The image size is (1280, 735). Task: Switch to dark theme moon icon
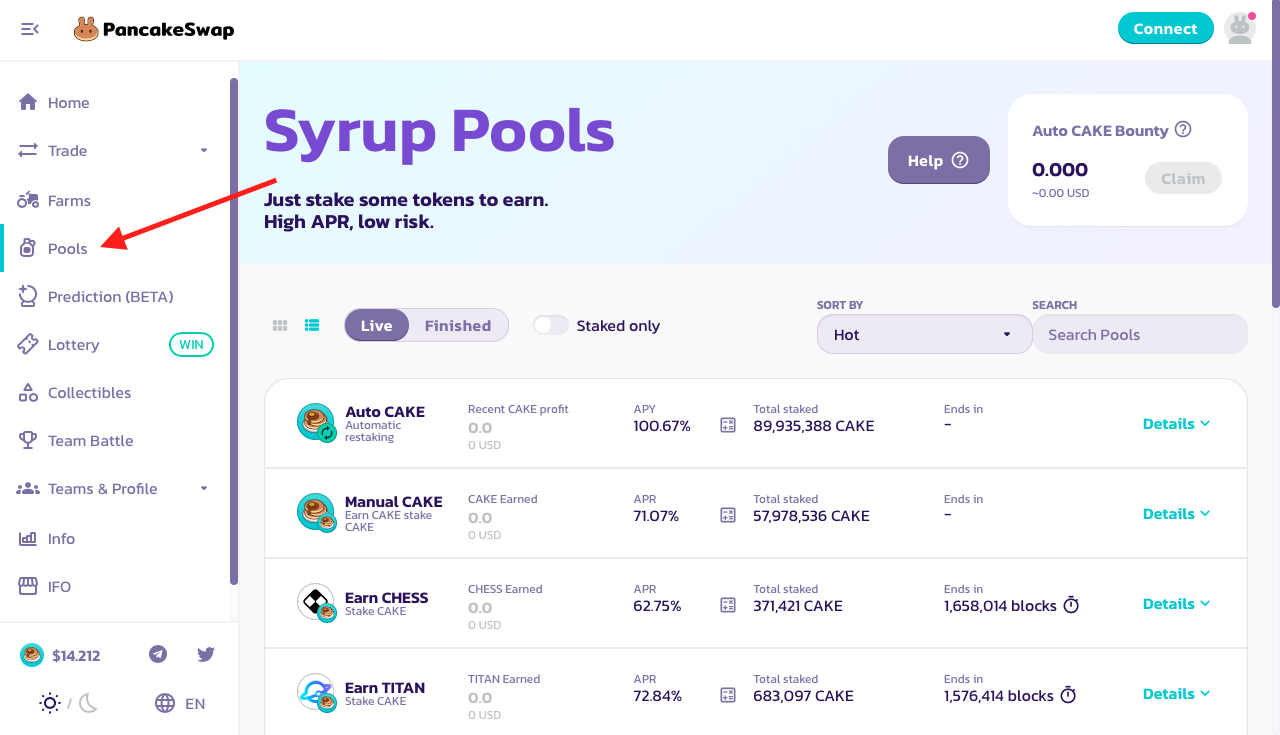[89, 703]
